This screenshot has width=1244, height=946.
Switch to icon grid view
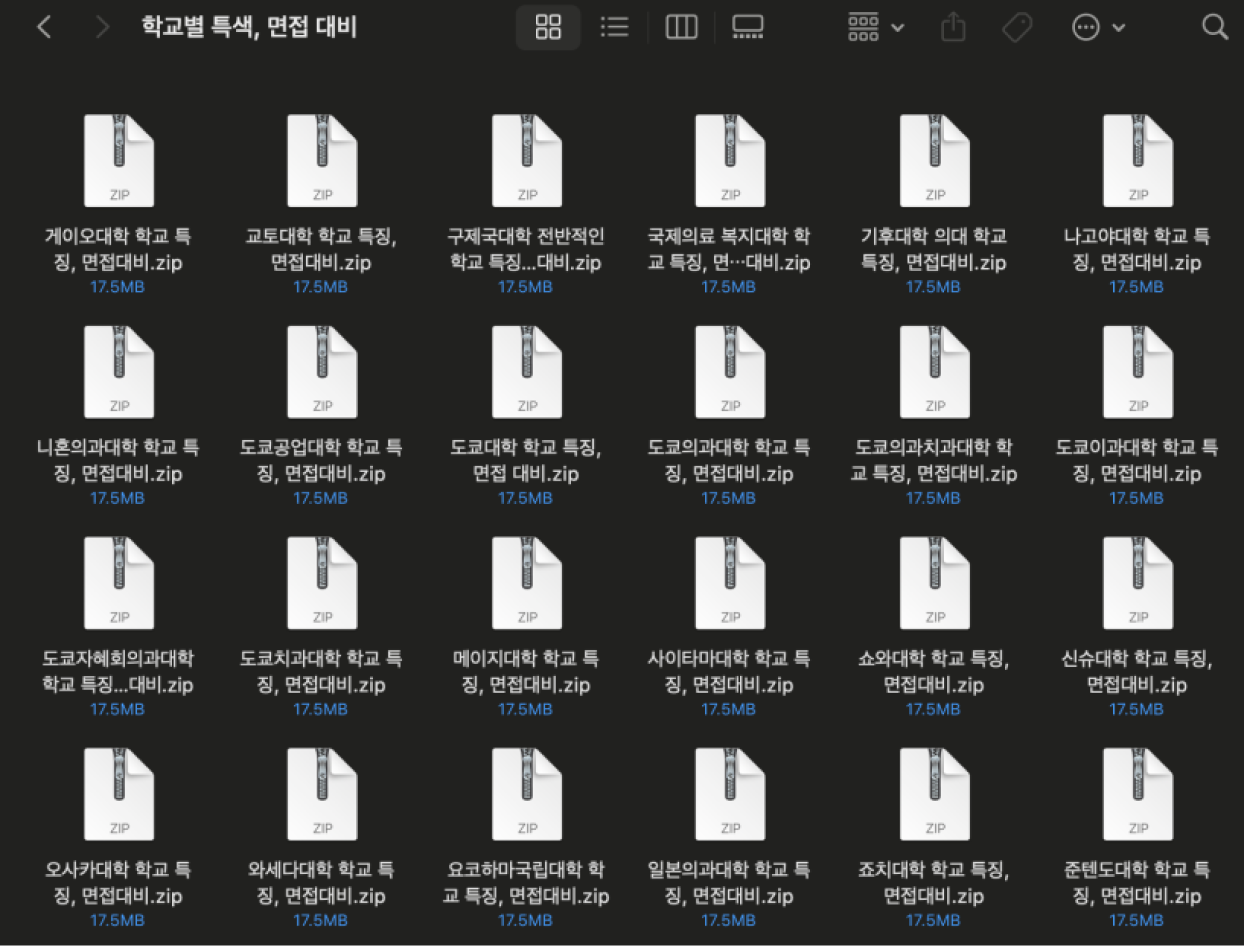[x=548, y=27]
